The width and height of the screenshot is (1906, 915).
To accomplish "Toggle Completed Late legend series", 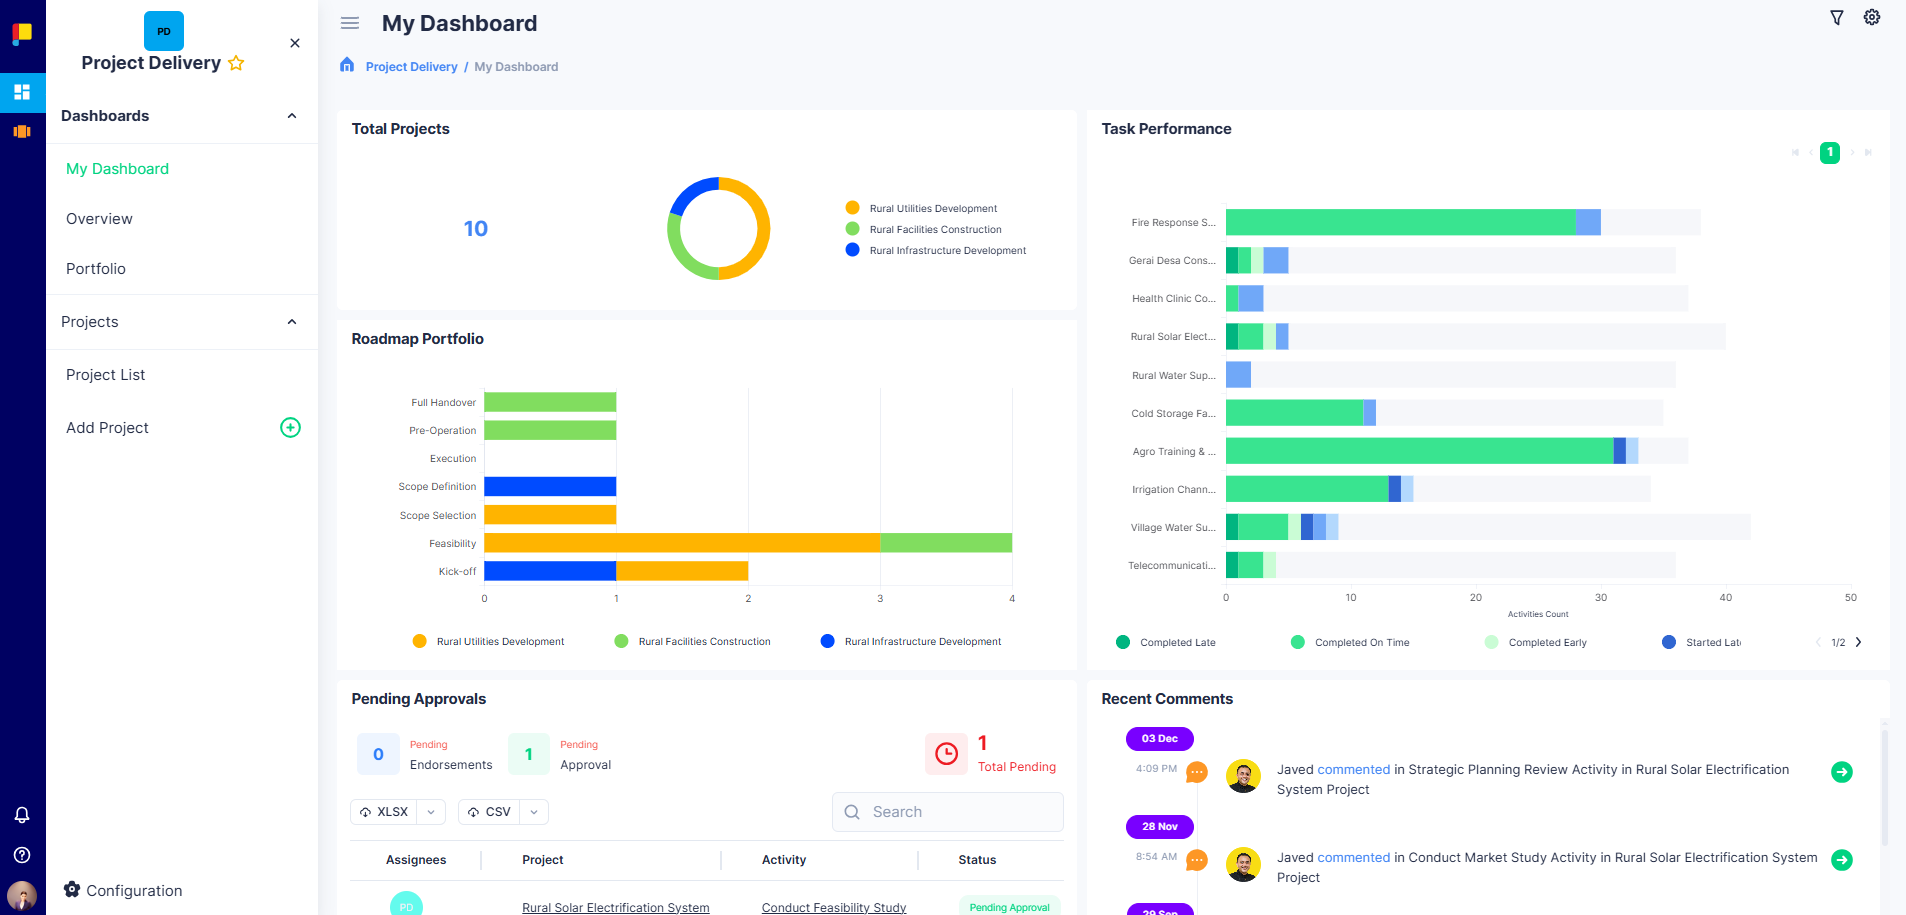I will click(x=1166, y=642).
